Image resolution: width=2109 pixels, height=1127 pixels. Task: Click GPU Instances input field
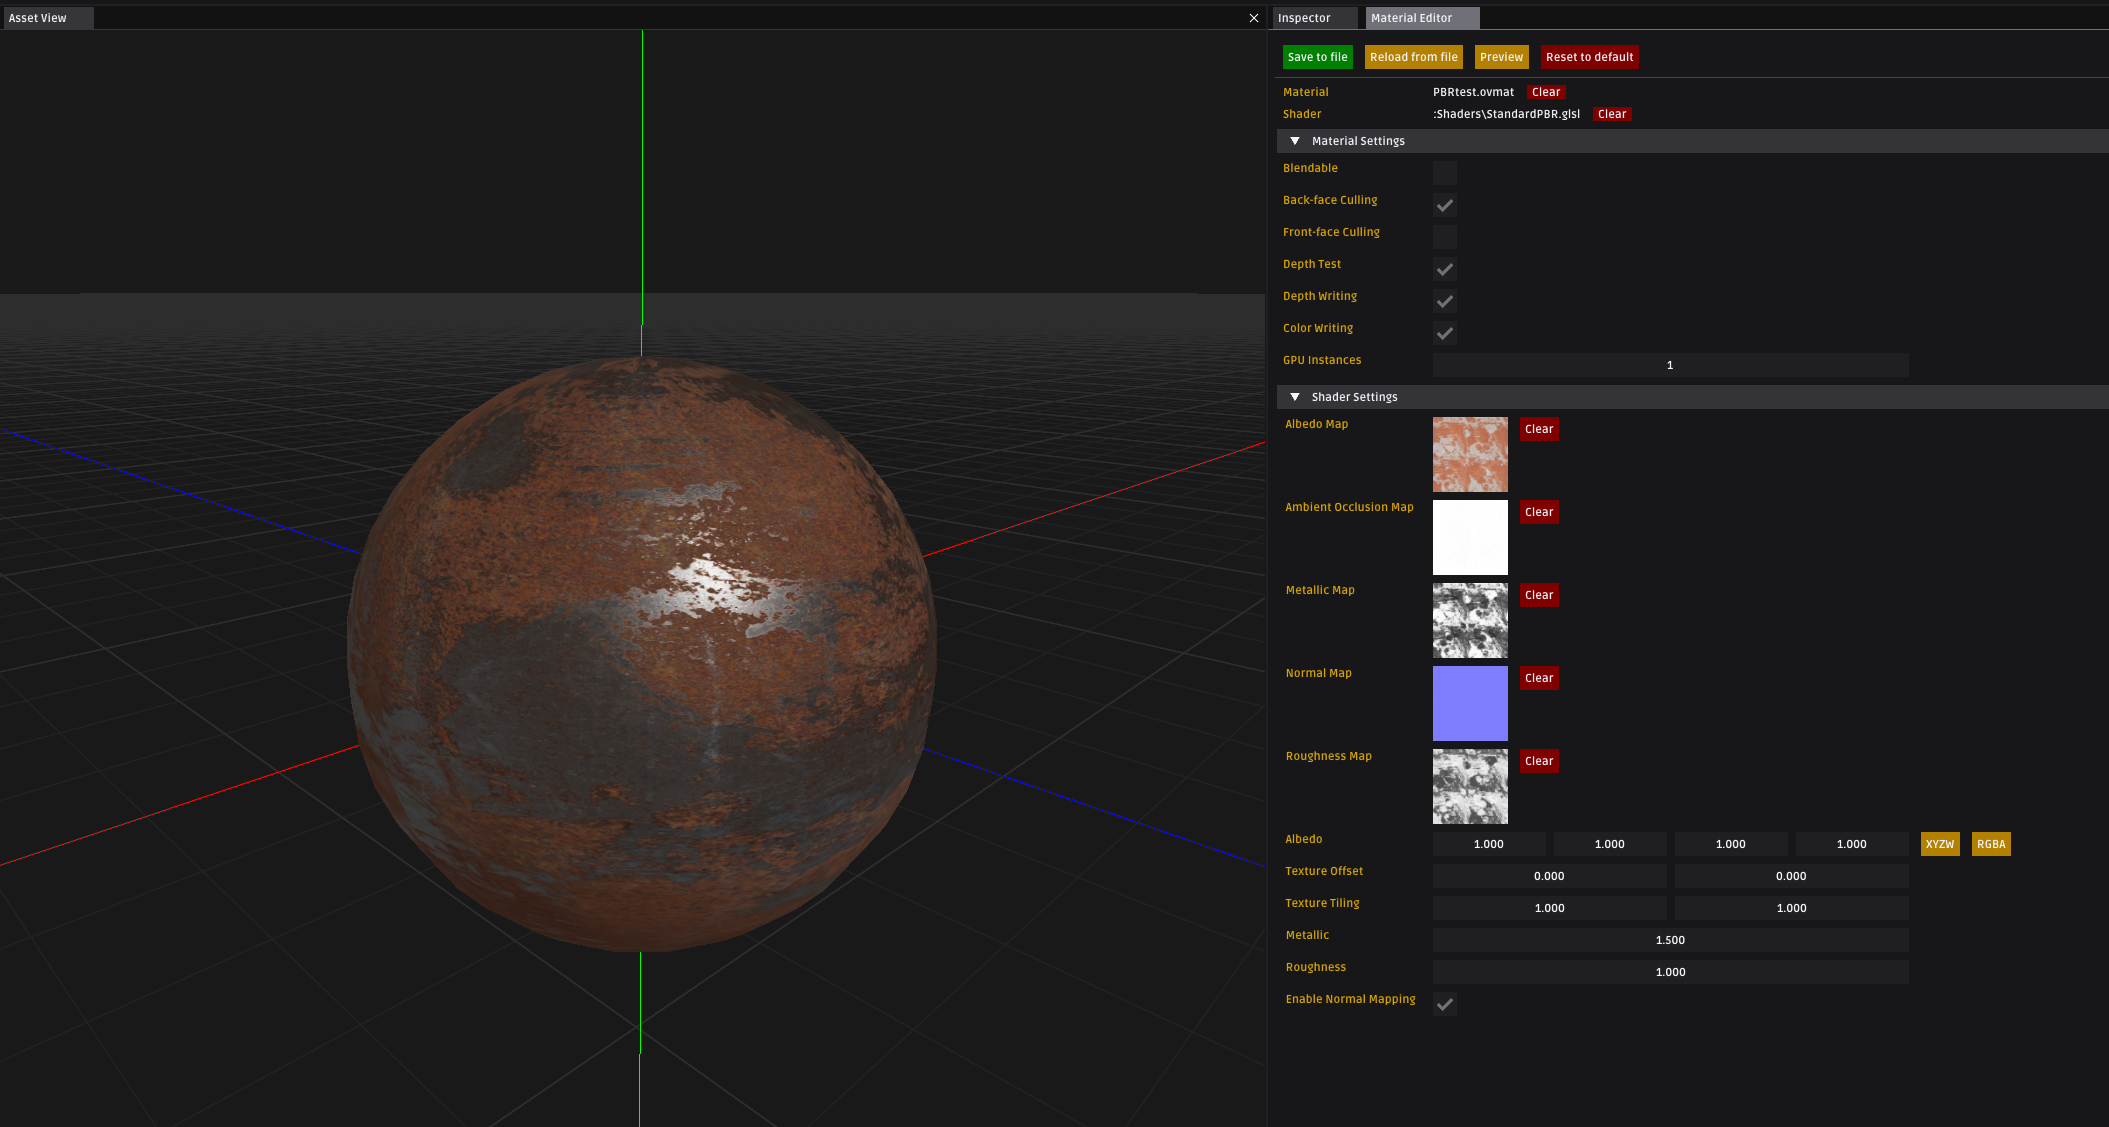tap(1670, 364)
